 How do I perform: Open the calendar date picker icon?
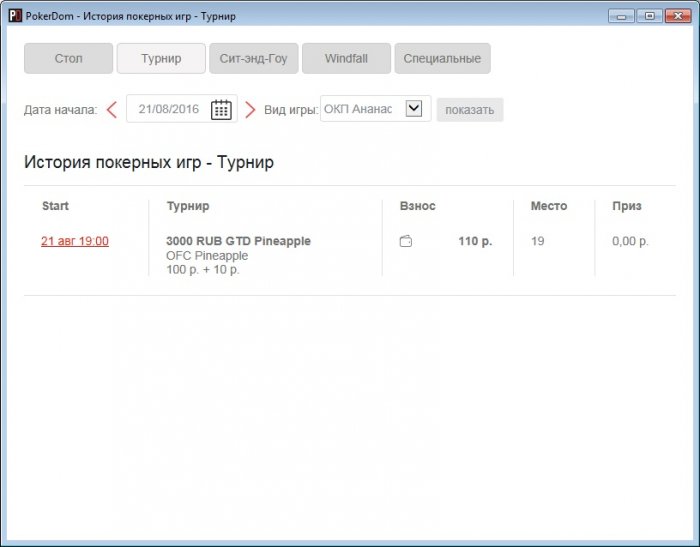(x=221, y=109)
